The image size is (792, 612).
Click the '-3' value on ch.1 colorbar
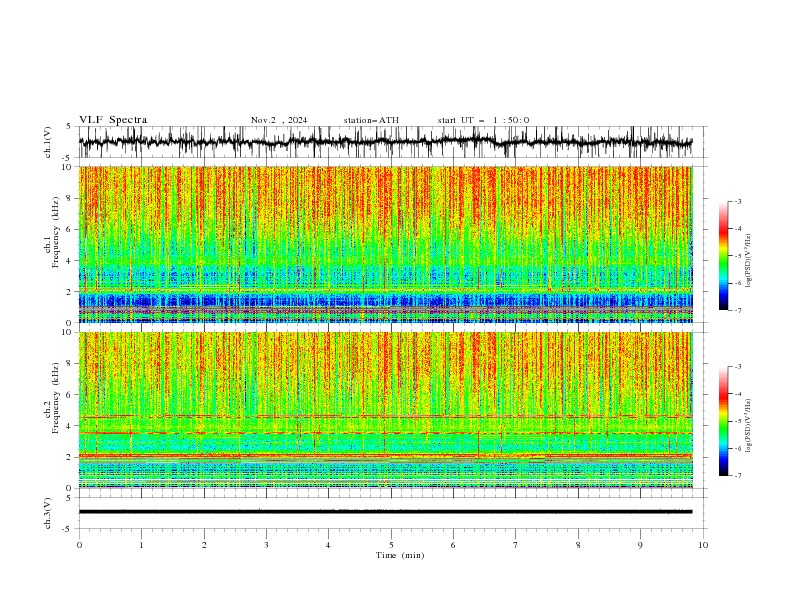click(x=738, y=201)
